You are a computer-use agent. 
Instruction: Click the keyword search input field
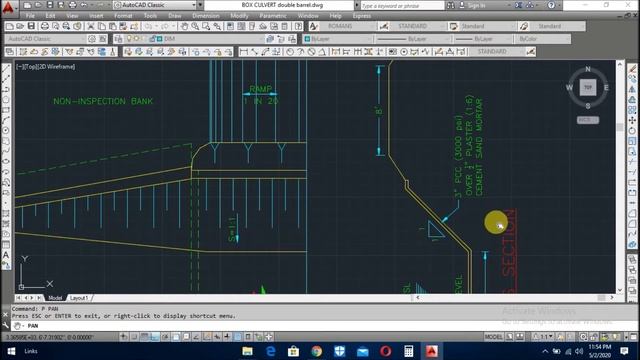click(x=402, y=5)
